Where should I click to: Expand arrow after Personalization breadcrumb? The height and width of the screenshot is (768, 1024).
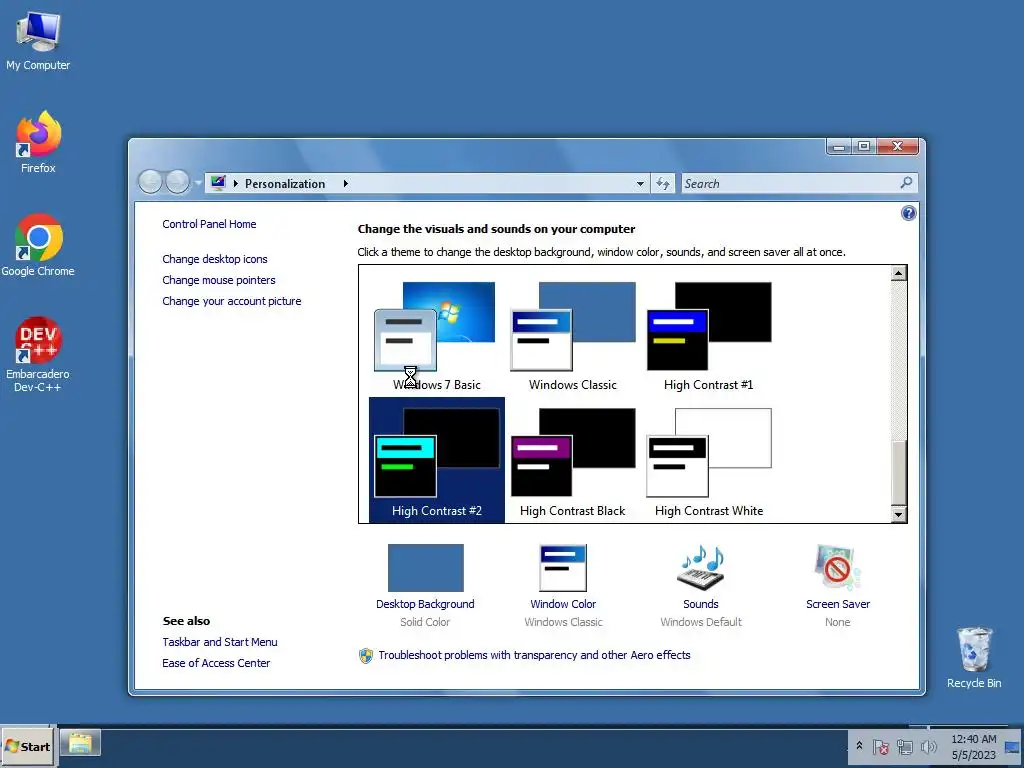click(345, 184)
